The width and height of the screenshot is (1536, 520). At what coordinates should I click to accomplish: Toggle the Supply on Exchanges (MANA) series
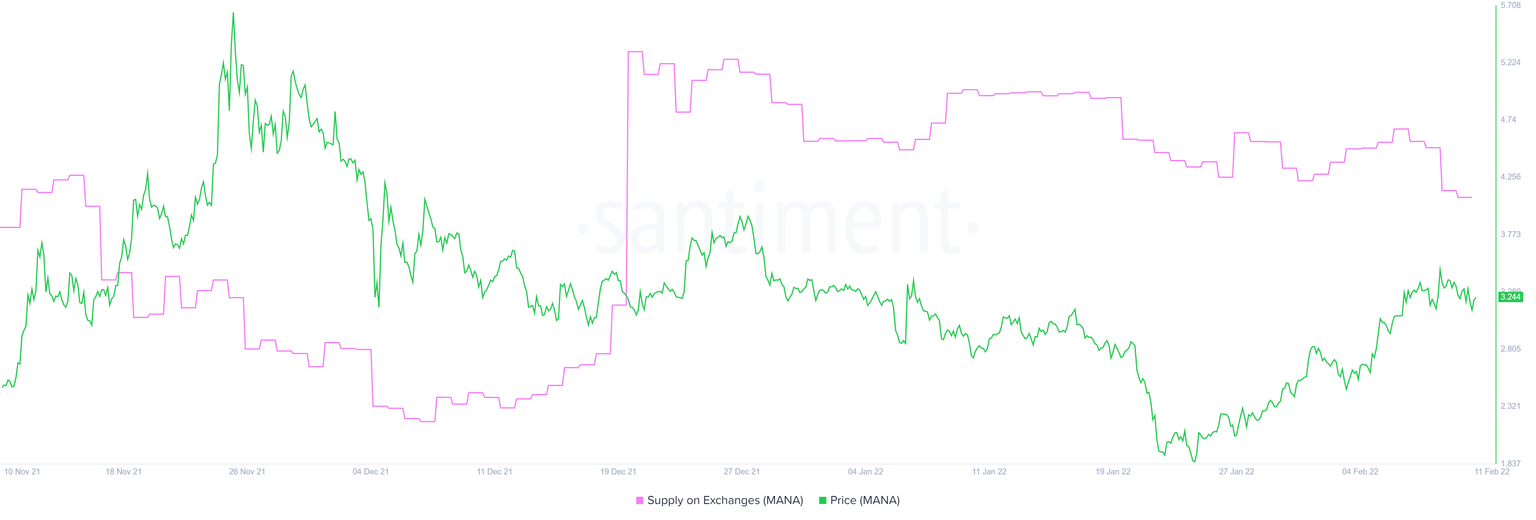coord(725,501)
